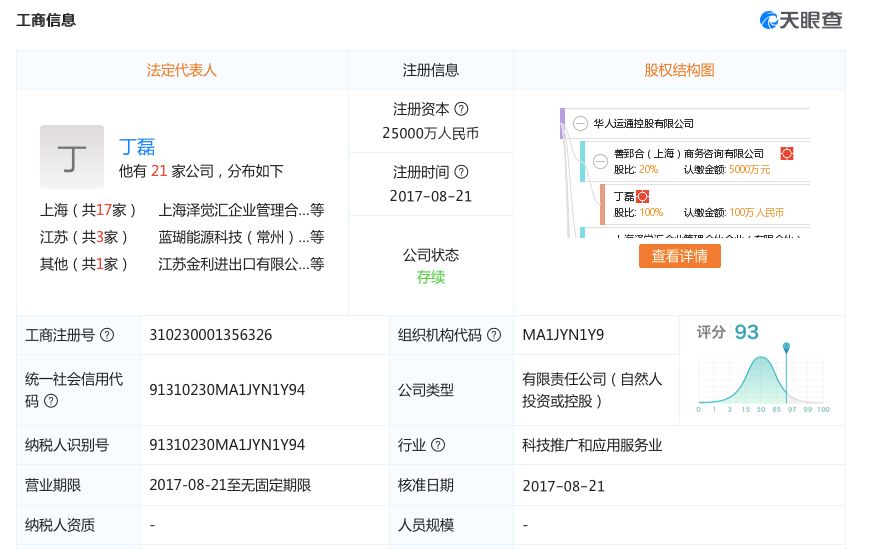
Task: Click the 2017-08-21至无固定期限 value
Action: [x=230, y=485]
